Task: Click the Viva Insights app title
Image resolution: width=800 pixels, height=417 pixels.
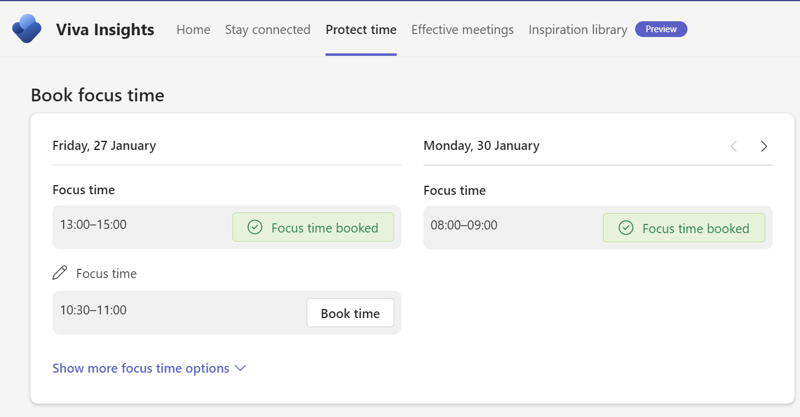Action: point(105,30)
